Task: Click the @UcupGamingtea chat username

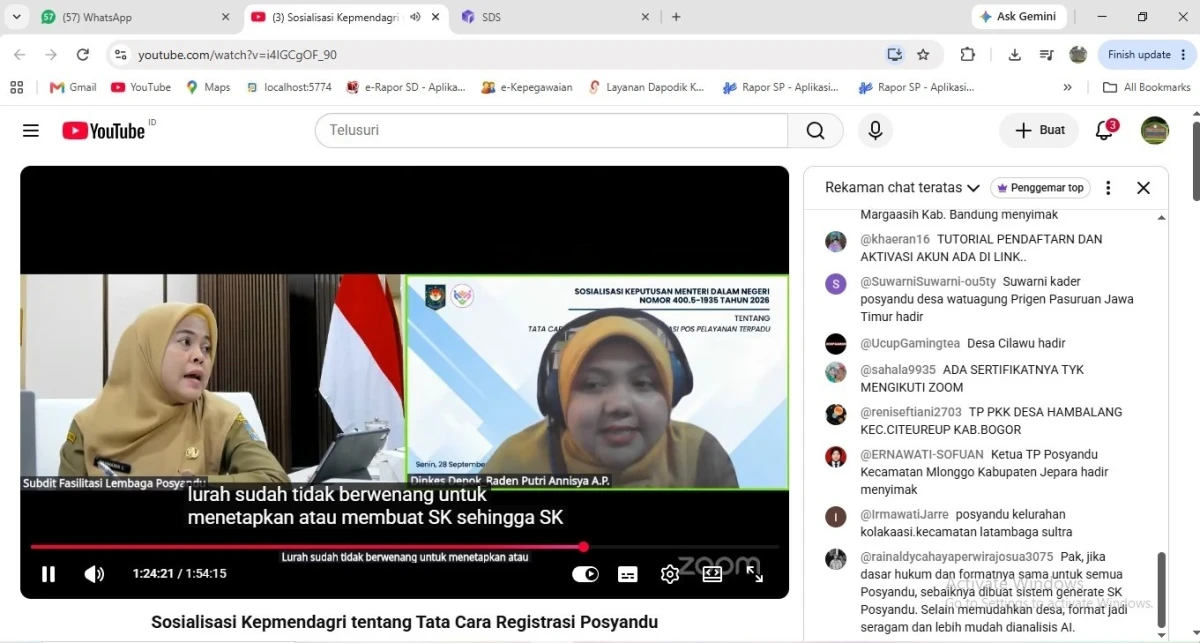Action: click(910, 343)
